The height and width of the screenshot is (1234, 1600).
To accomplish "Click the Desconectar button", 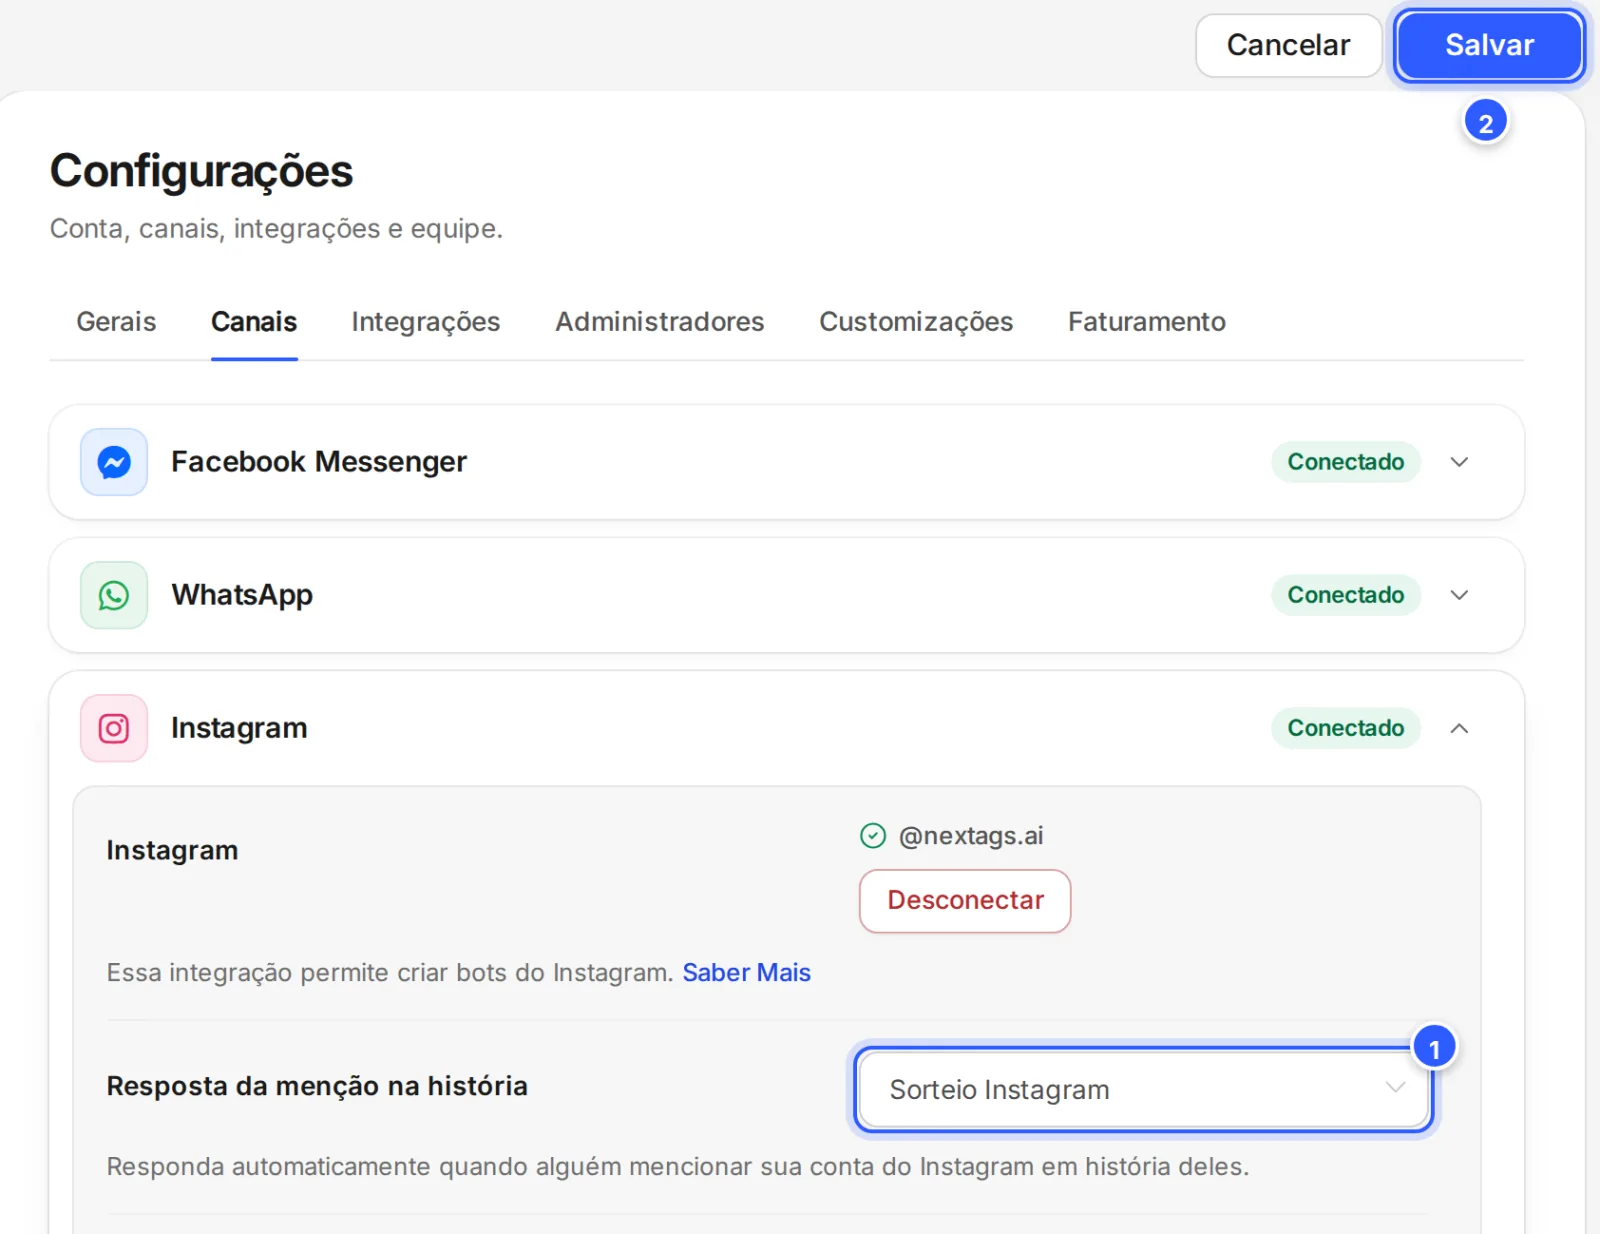I will click(965, 901).
